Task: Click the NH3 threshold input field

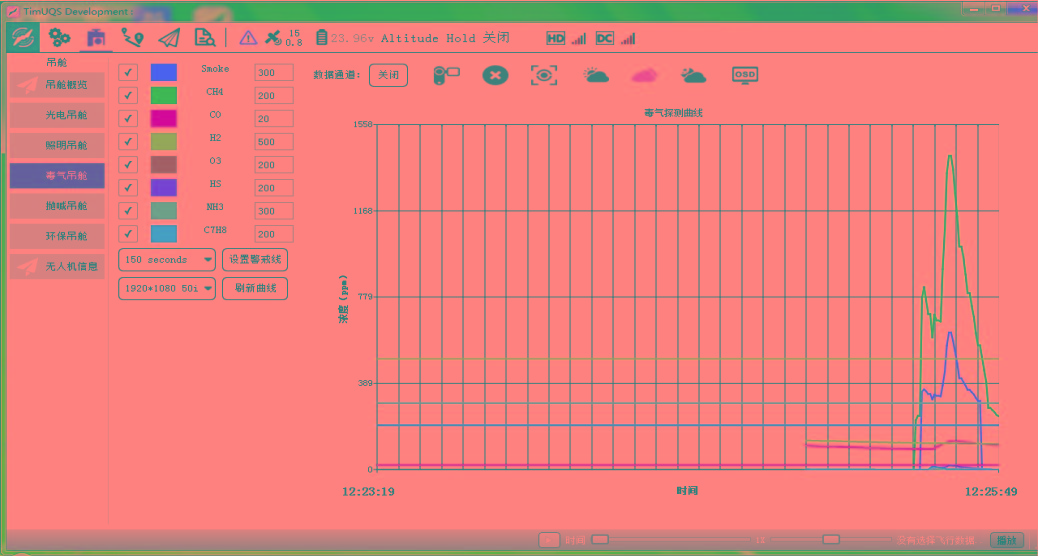Action: pos(274,210)
